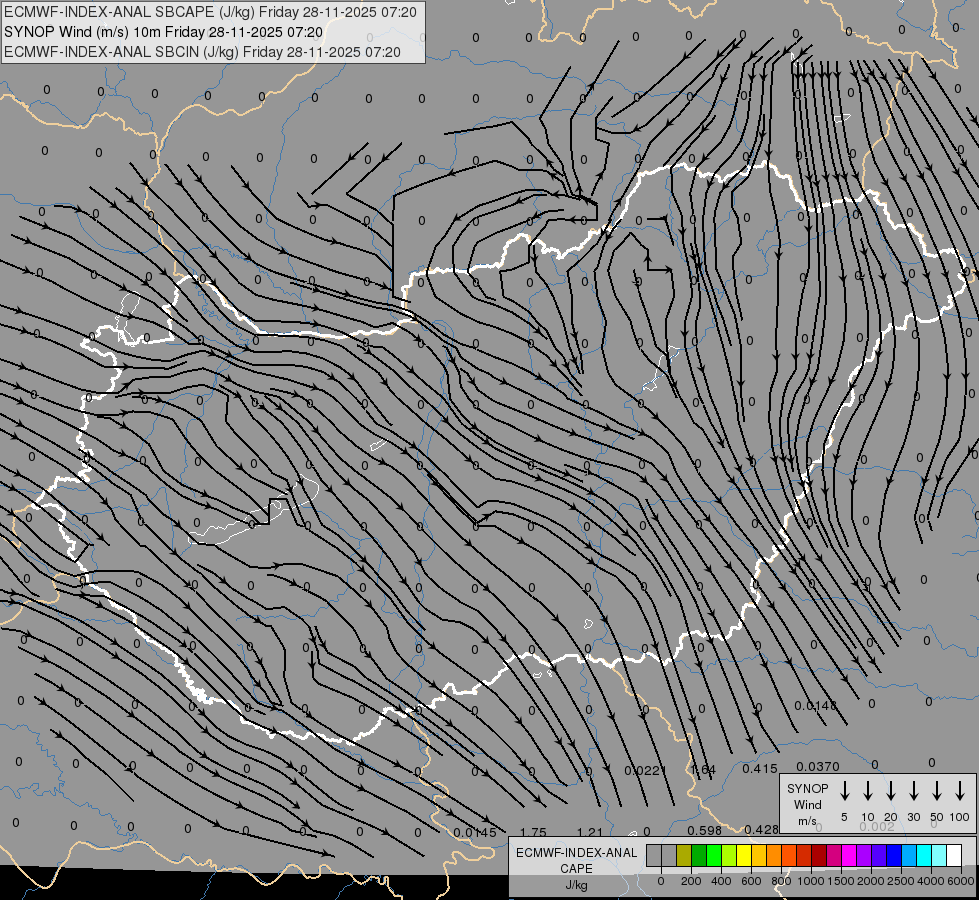Click the SYNOP Wind m/s legend label

pos(808,804)
